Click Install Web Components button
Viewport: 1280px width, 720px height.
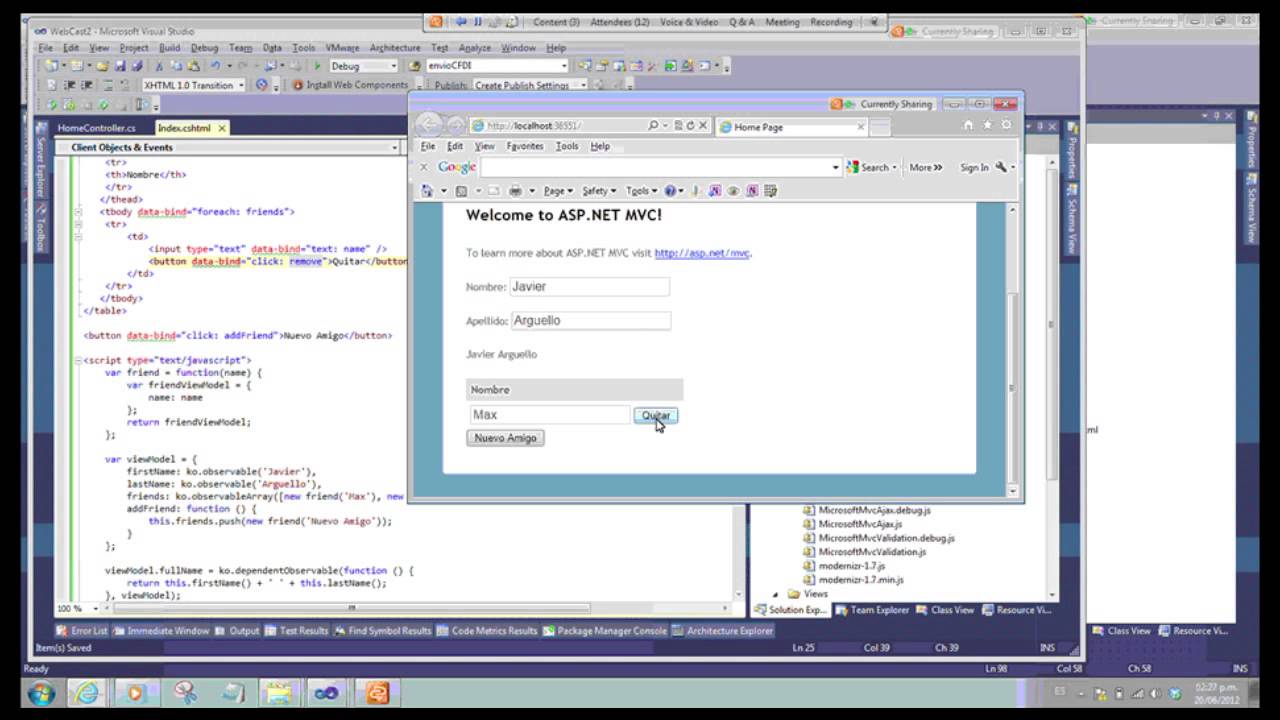[x=350, y=85]
